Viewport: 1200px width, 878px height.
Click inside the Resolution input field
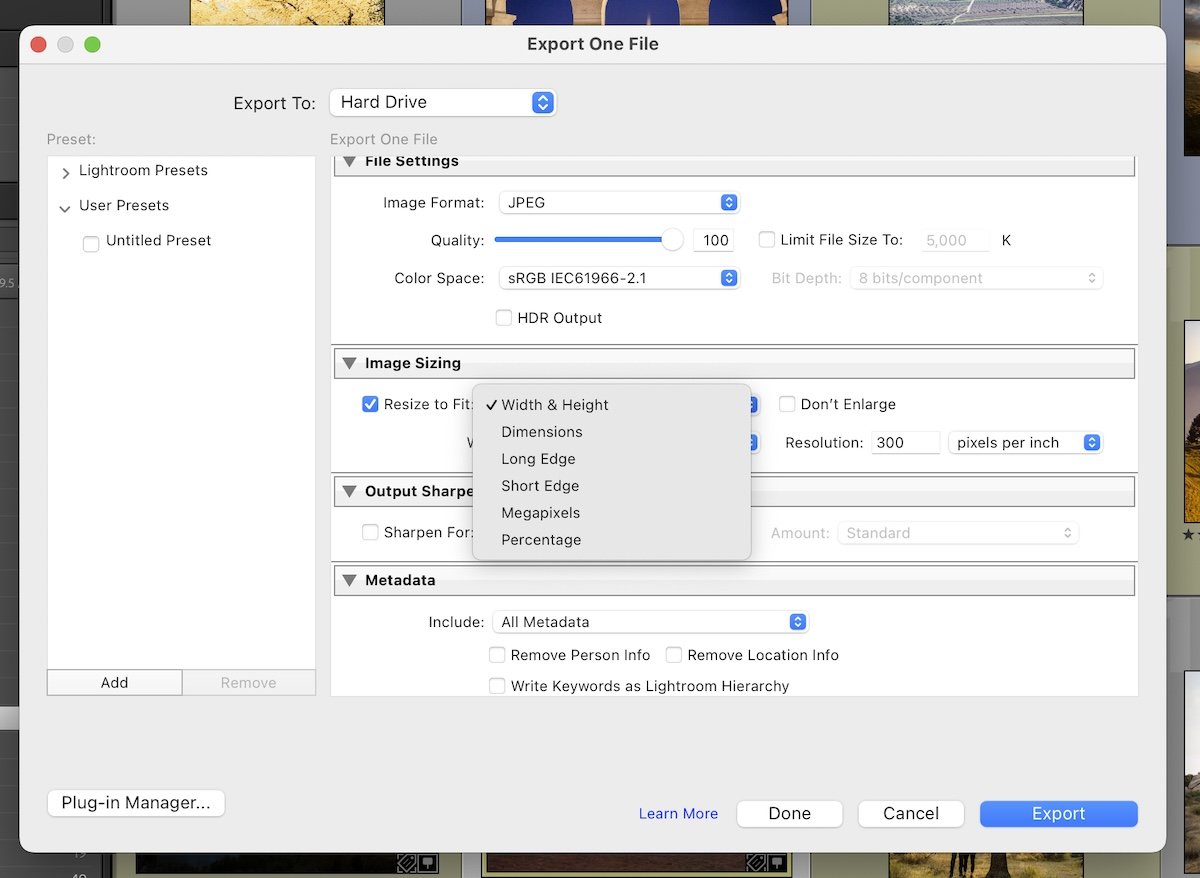[x=905, y=442]
